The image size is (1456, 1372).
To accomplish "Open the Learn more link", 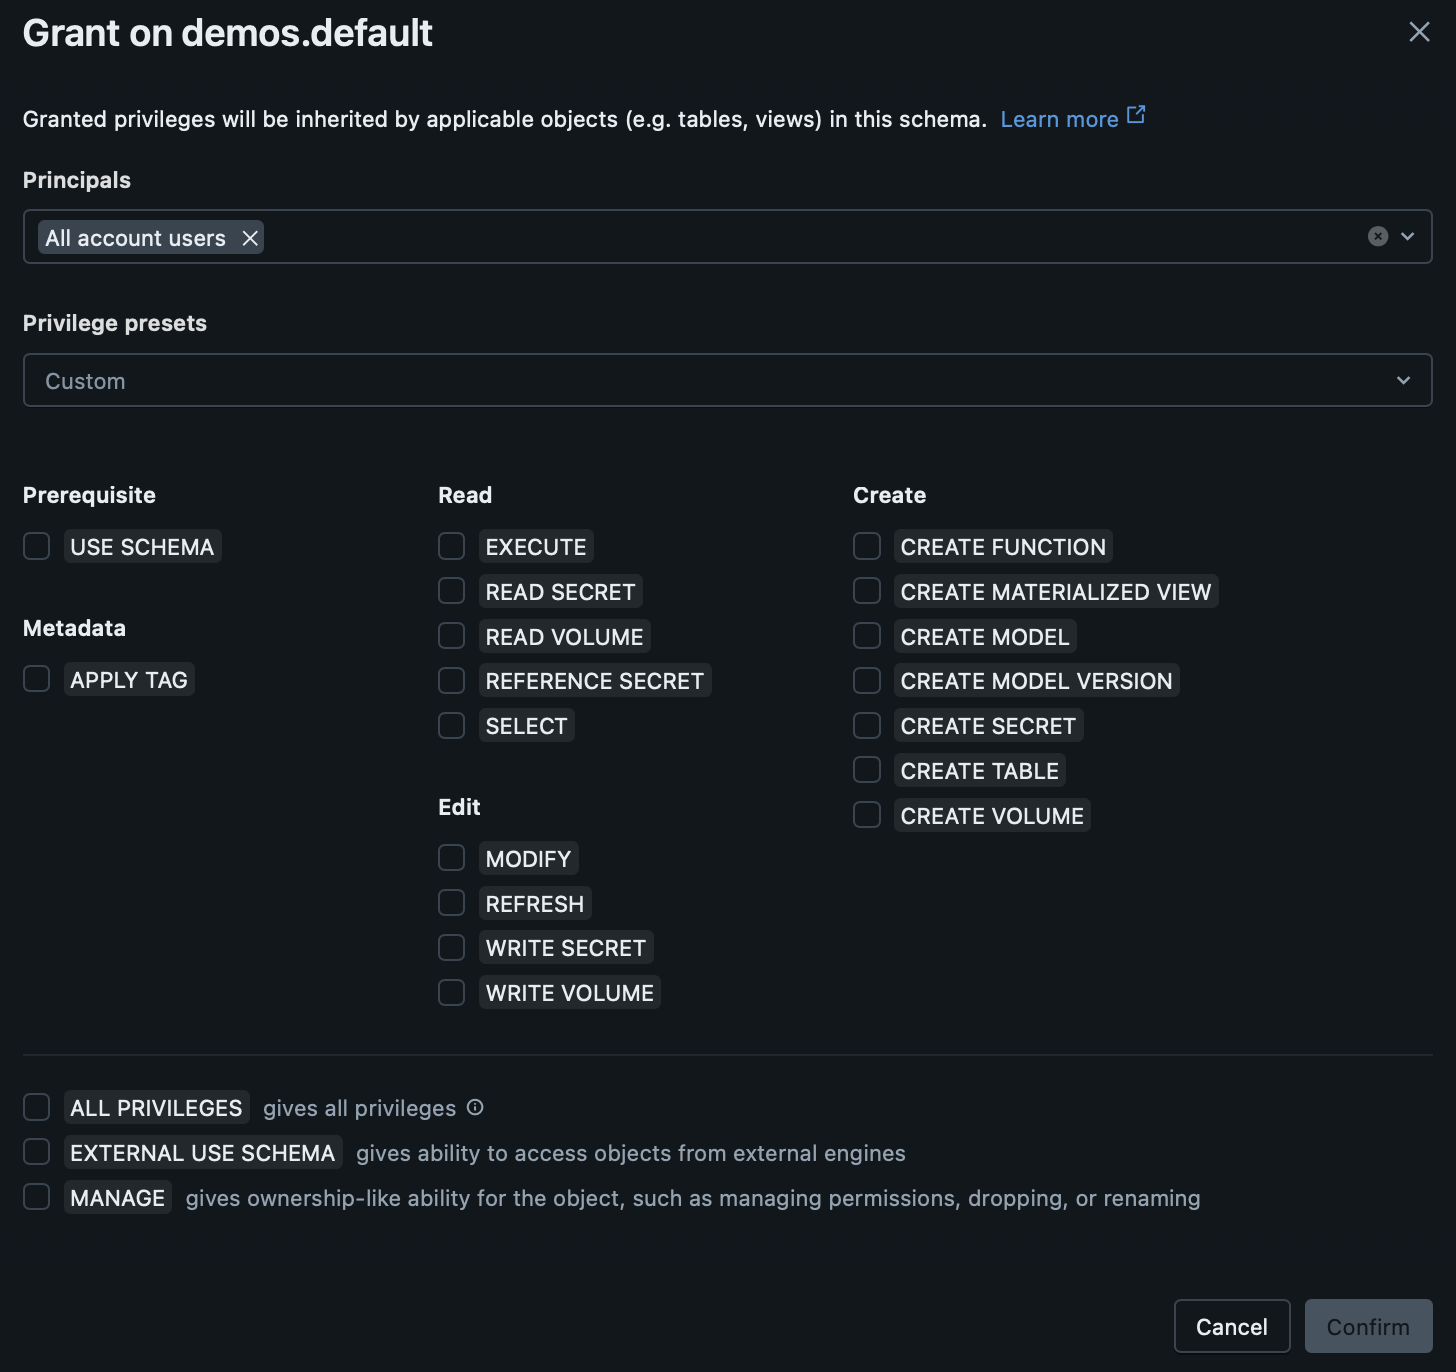I will click(x=1059, y=119).
